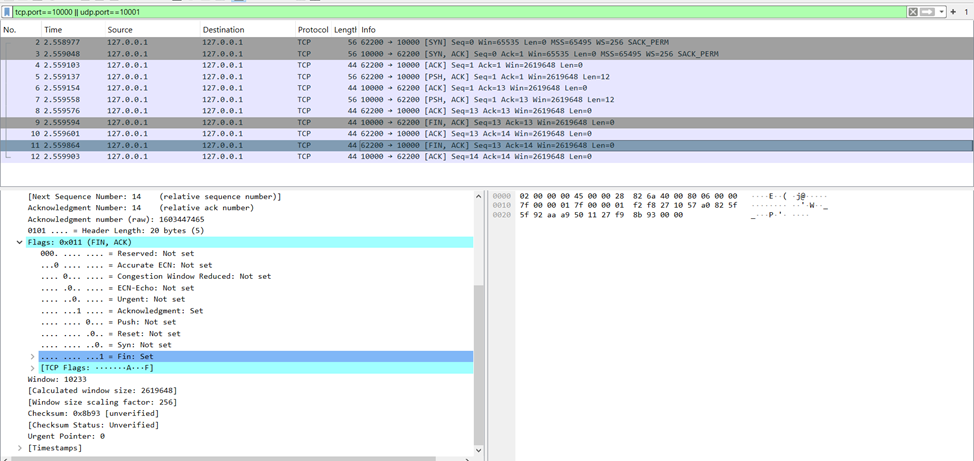Click the Info column header
The height and width of the screenshot is (461, 974).
369,30
